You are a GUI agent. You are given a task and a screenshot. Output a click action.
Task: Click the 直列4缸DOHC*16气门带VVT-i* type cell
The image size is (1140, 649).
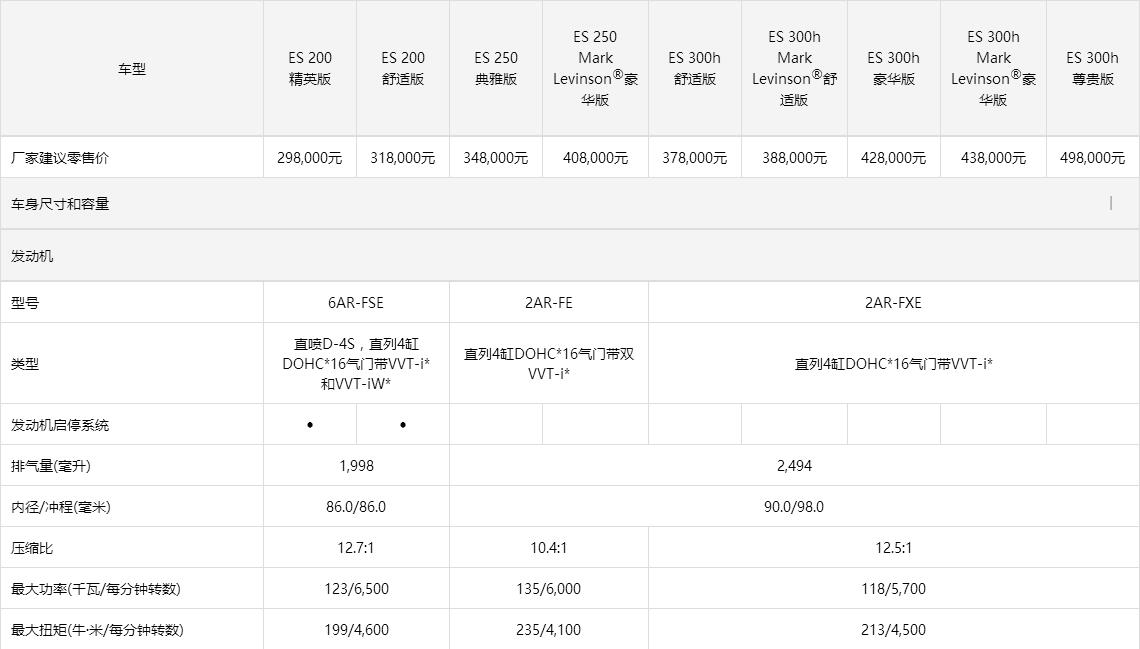pos(894,364)
